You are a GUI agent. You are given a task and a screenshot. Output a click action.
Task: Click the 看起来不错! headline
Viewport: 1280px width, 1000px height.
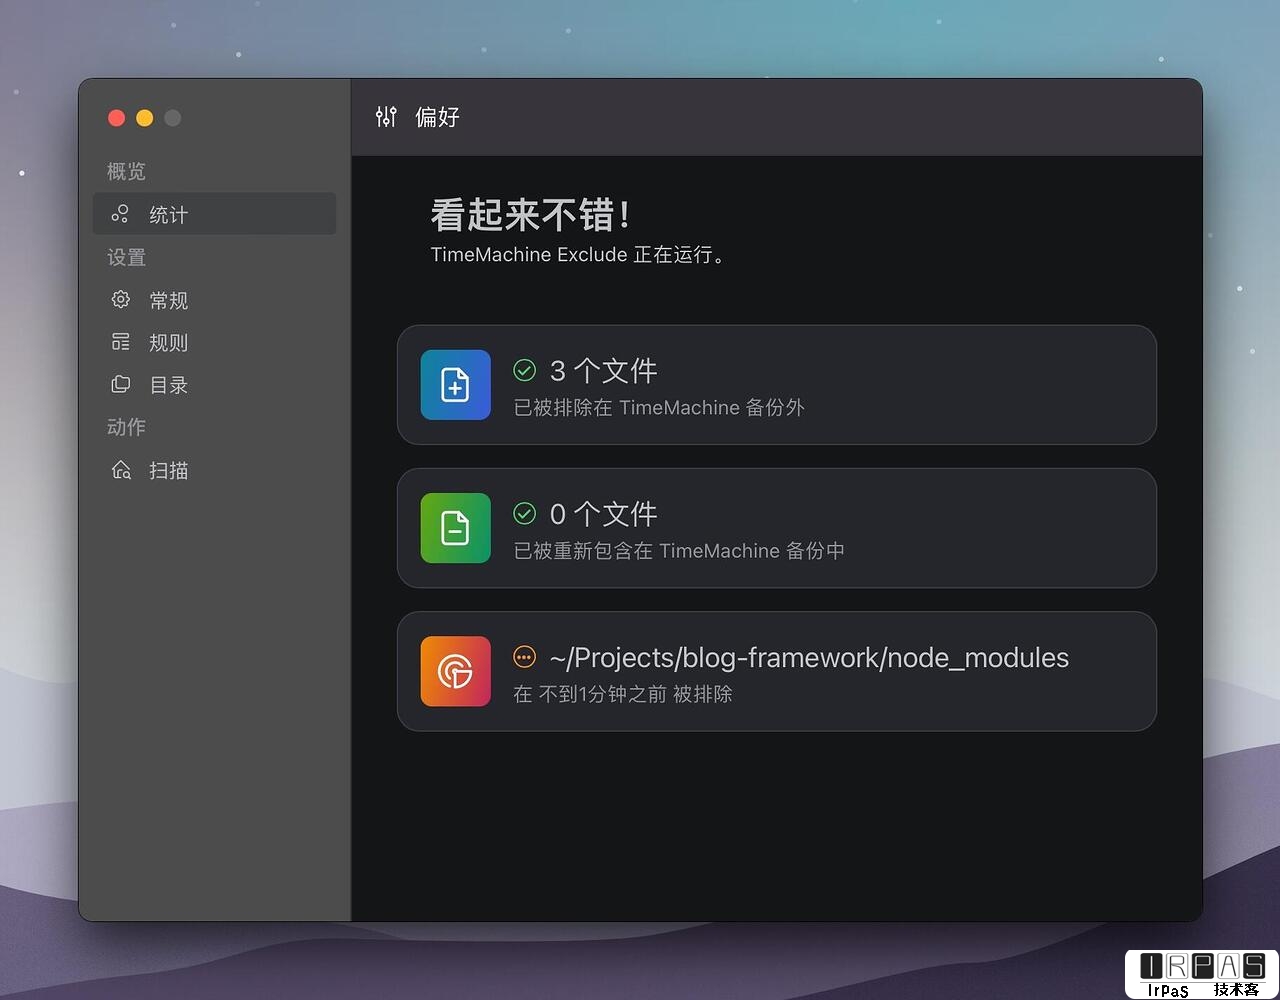pos(530,214)
